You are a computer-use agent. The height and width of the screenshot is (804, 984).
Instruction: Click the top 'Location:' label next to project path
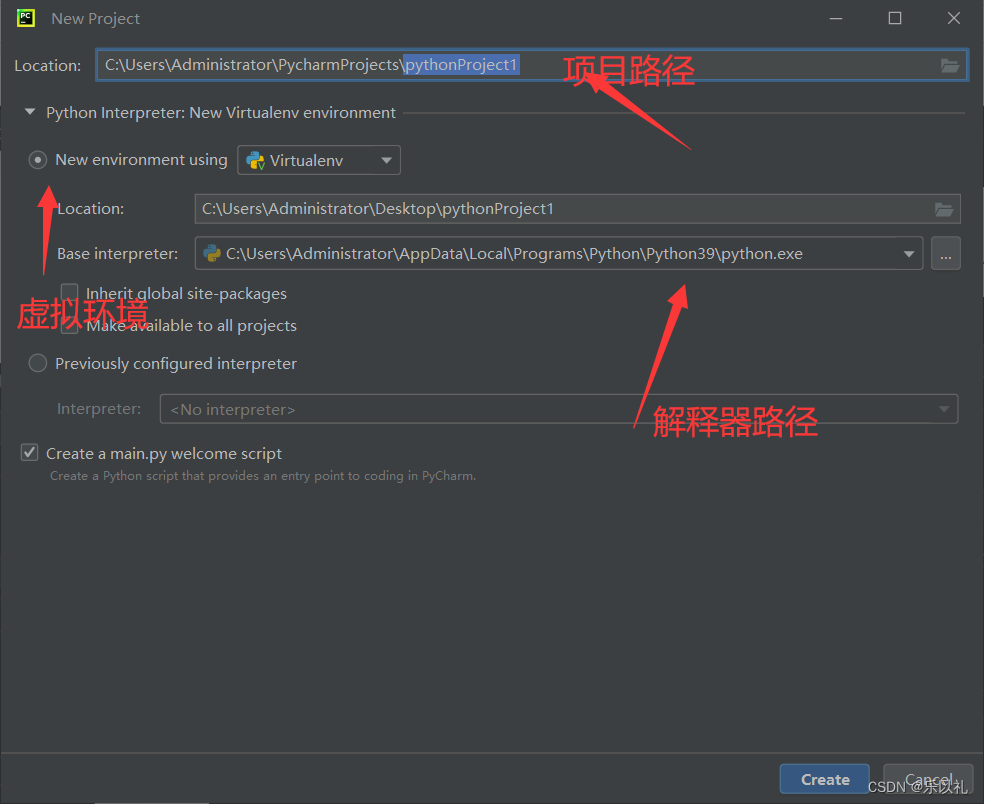click(48, 65)
